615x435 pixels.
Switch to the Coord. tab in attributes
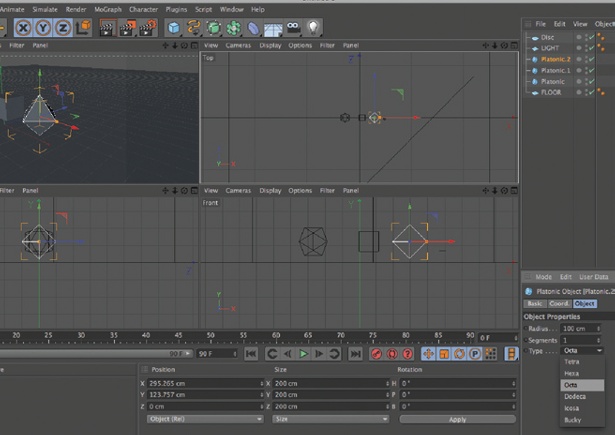tap(562, 303)
